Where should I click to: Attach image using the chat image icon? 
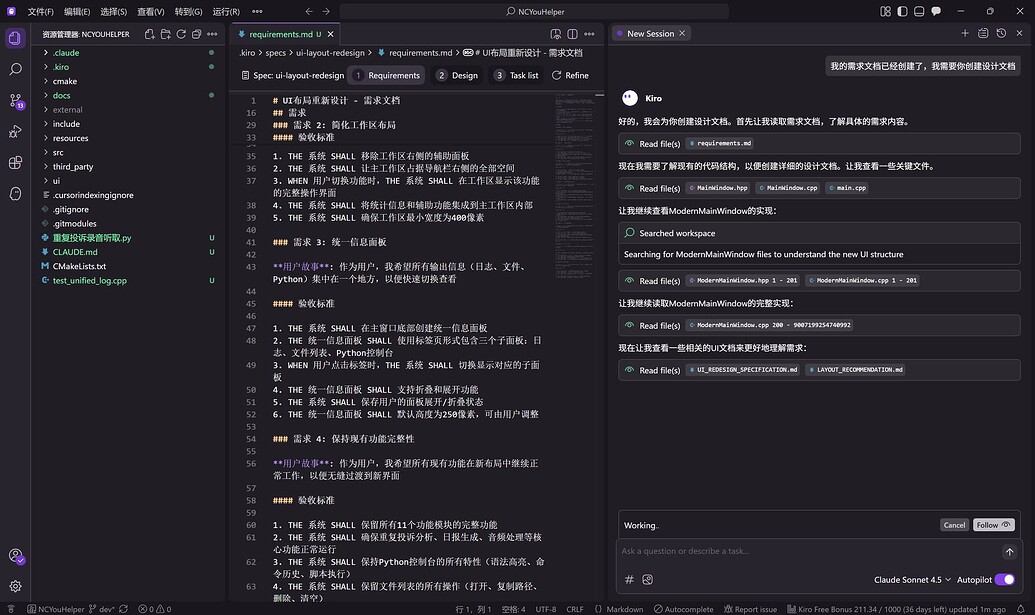(648, 579)
